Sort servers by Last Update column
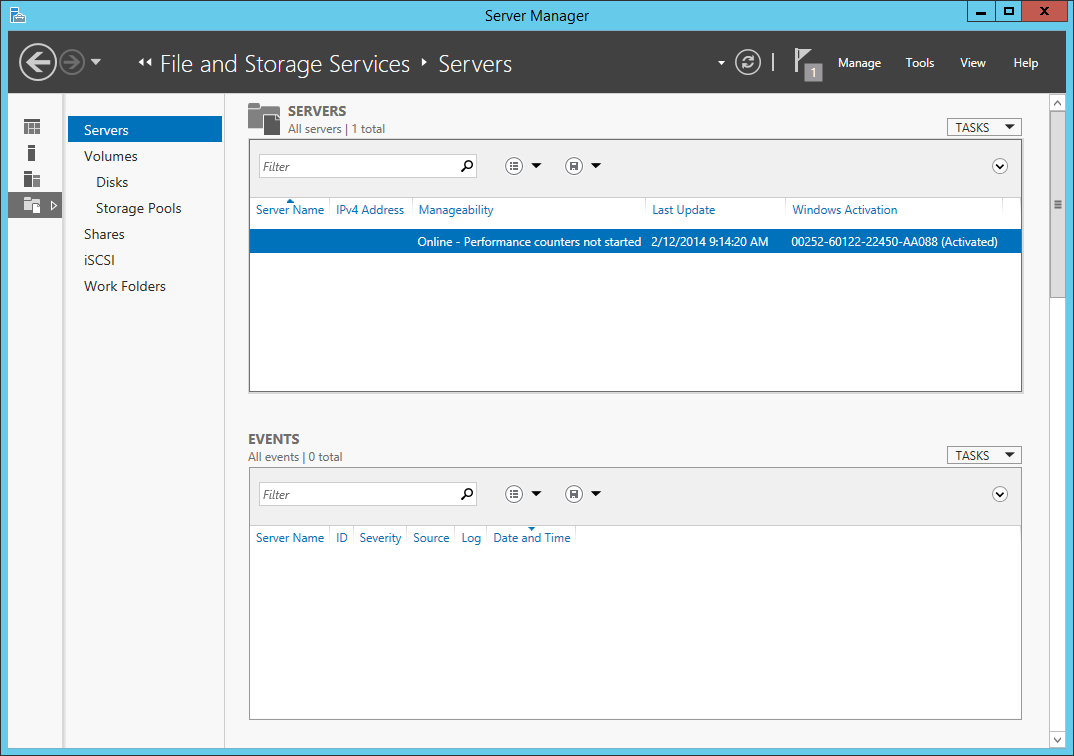Image resolution: width=1074 pixels, height=756 pixels. [x=683, y=210]
